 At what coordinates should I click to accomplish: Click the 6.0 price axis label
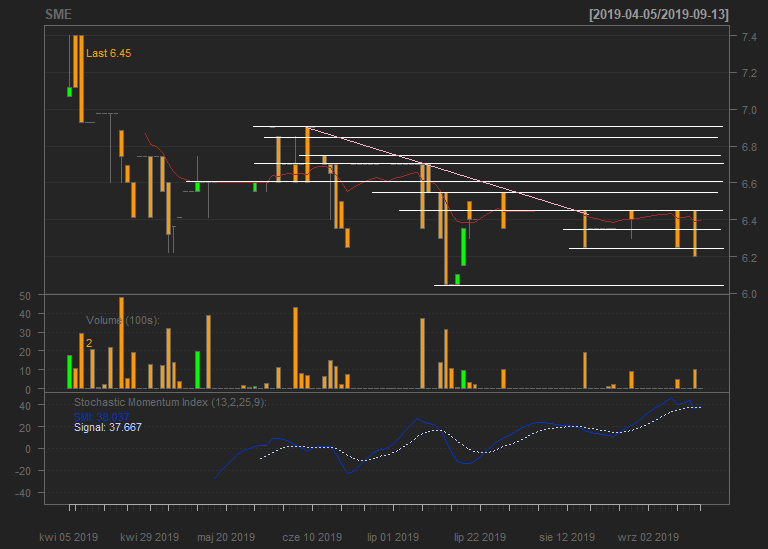tap(749, 294)
